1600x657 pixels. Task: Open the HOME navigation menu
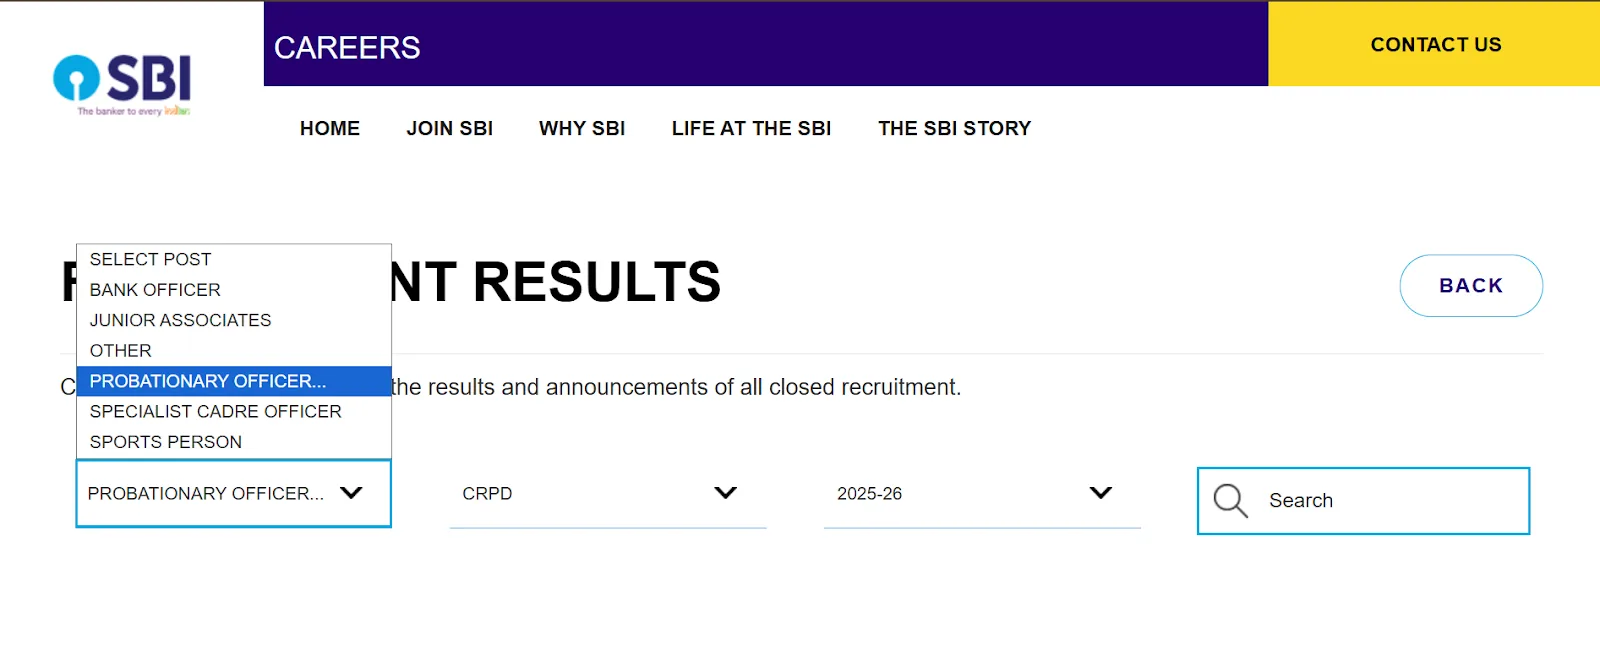coord(329,128)
